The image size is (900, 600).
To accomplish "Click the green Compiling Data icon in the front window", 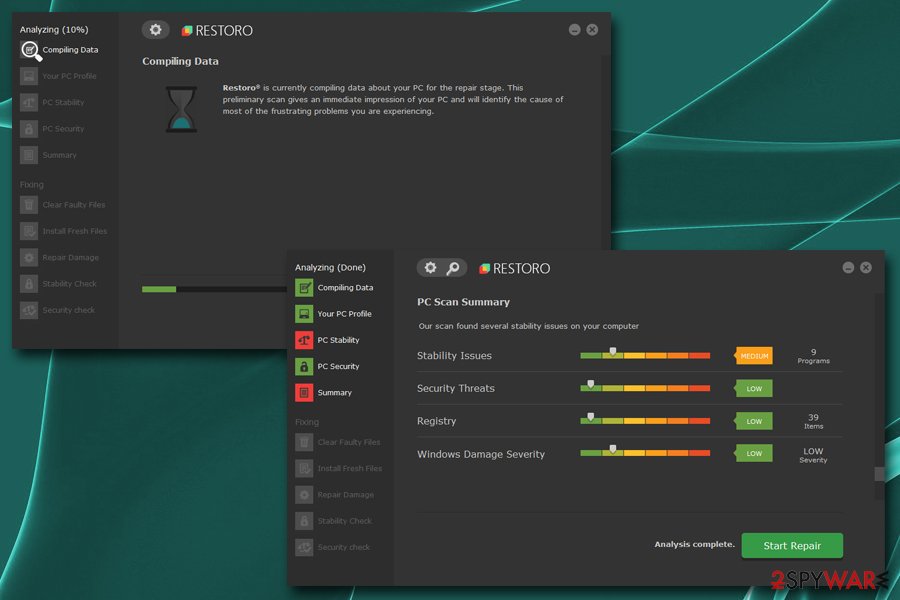I will point(304,287).
